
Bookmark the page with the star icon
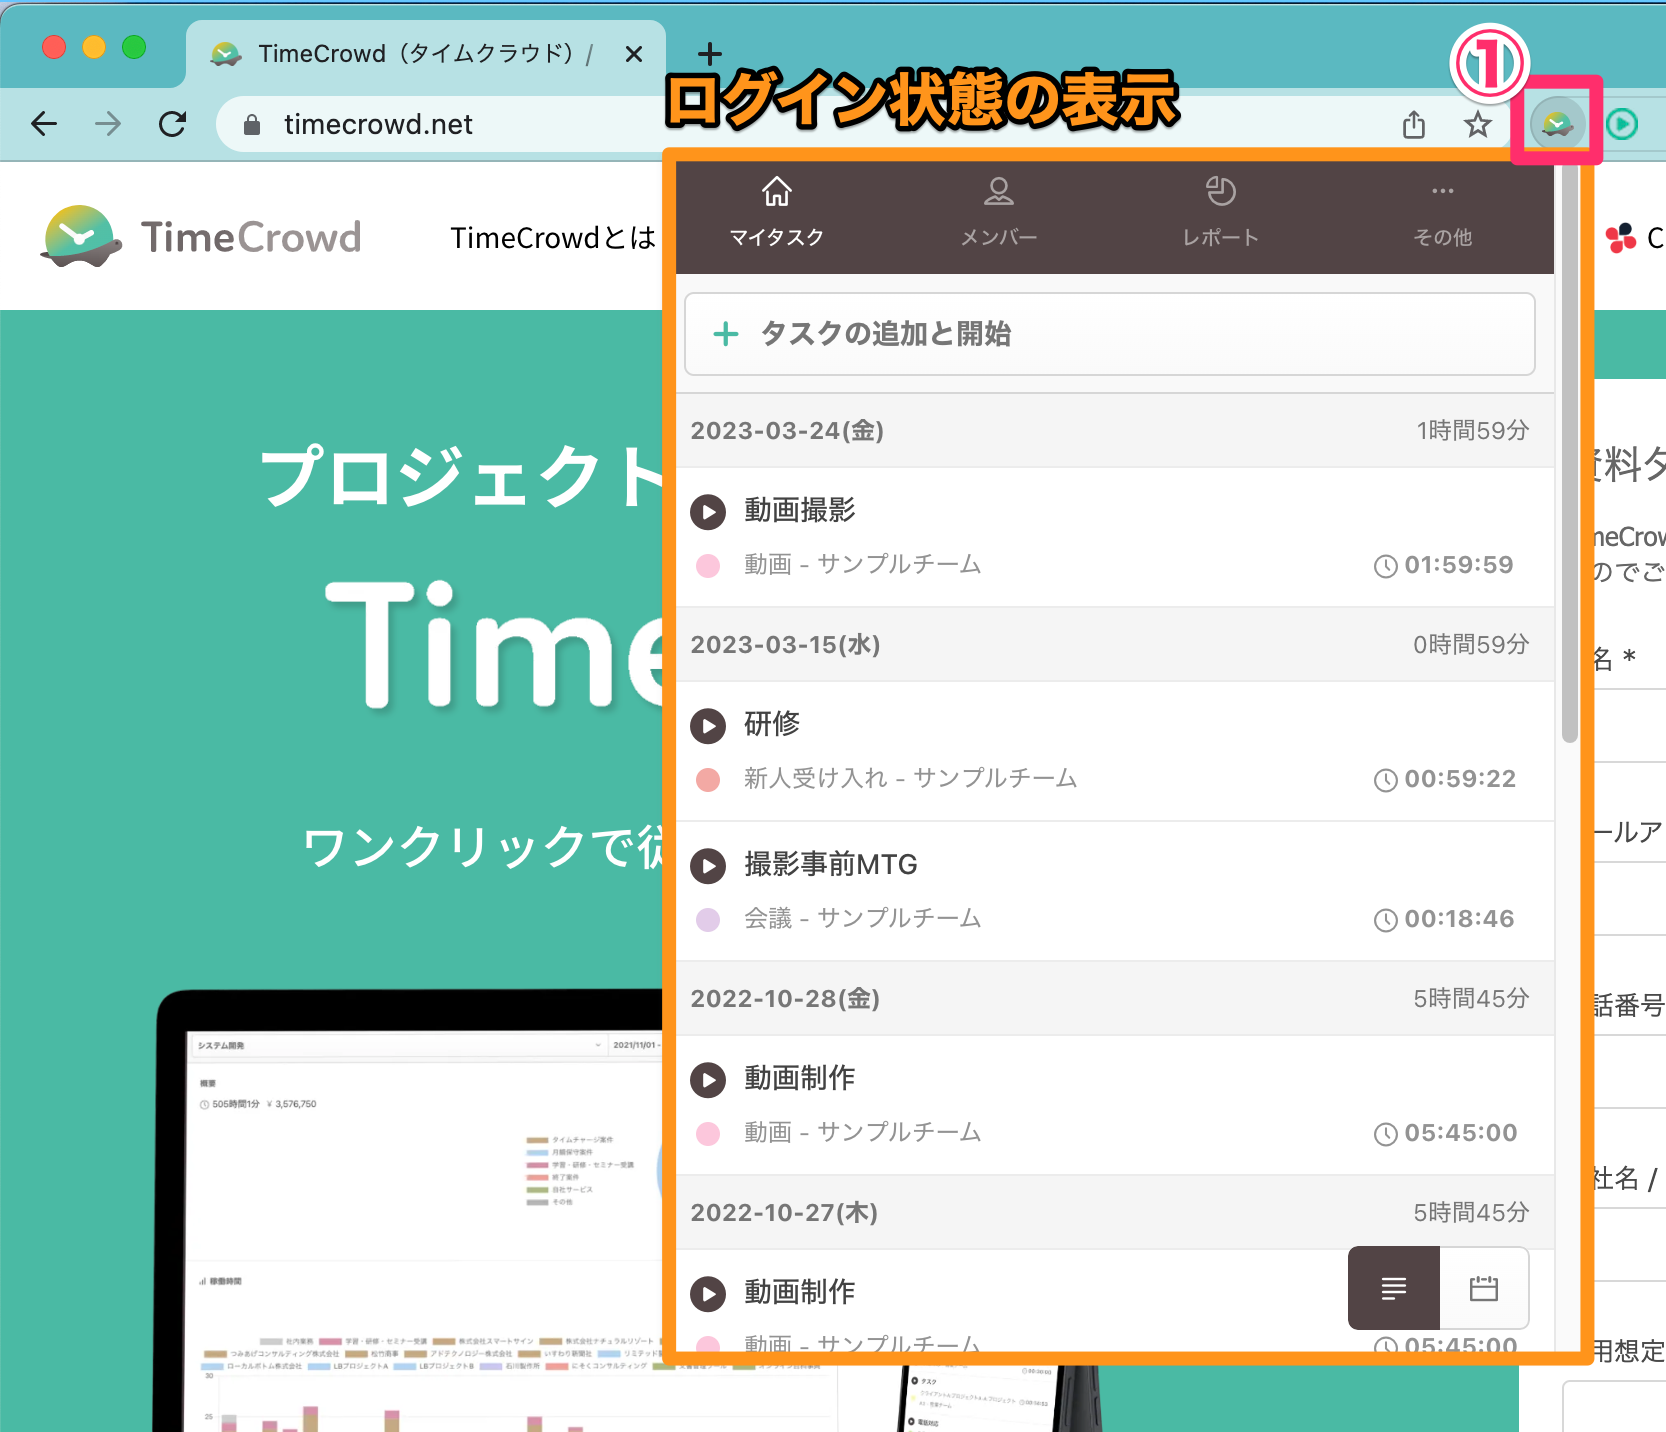tap(1477, 124)
